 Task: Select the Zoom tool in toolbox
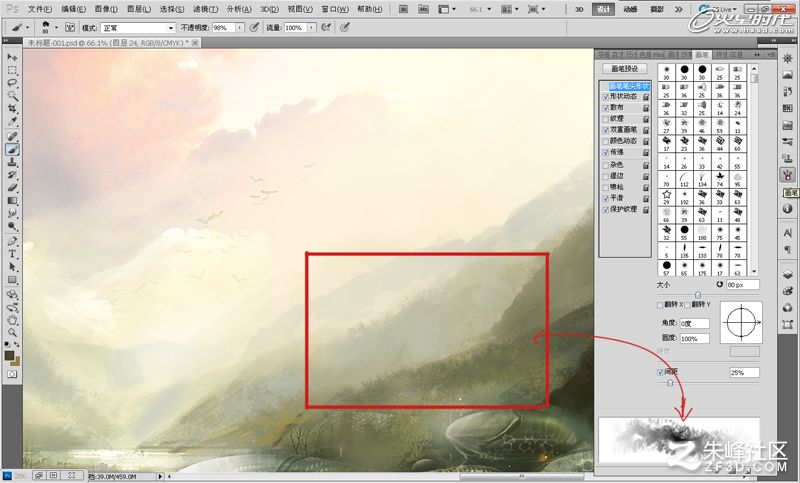12,332
